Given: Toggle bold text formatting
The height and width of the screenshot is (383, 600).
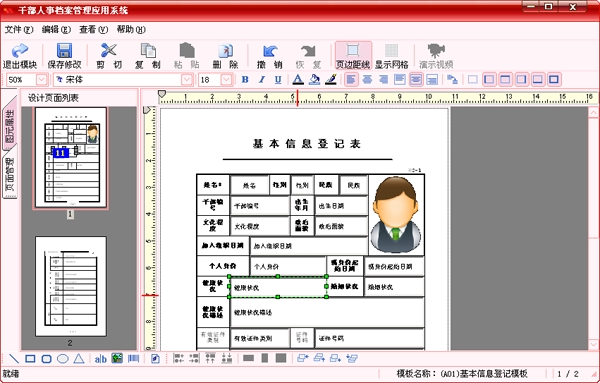Looking at the screenshot, I should [x=245, y=80].
